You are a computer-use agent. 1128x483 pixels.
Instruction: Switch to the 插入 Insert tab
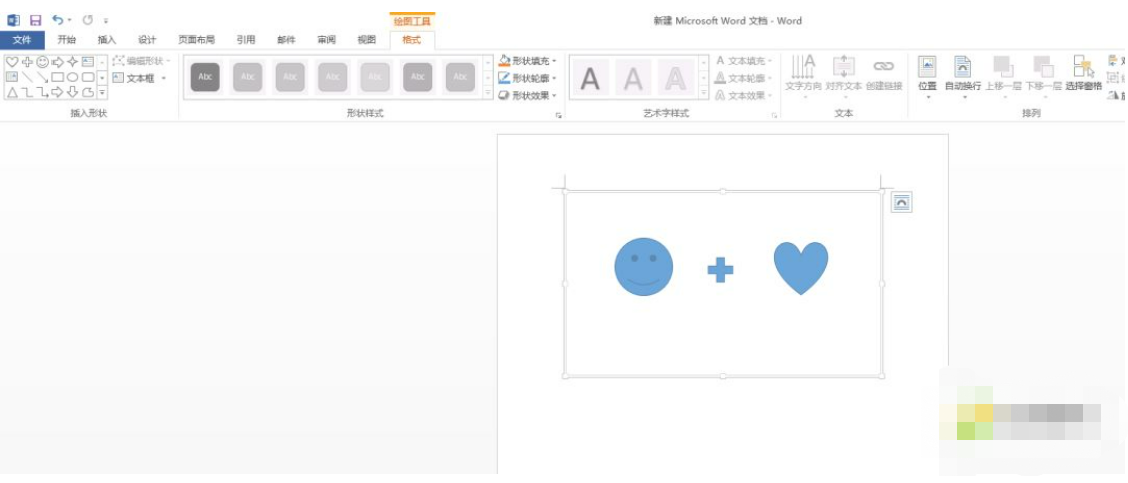[106, 40]
